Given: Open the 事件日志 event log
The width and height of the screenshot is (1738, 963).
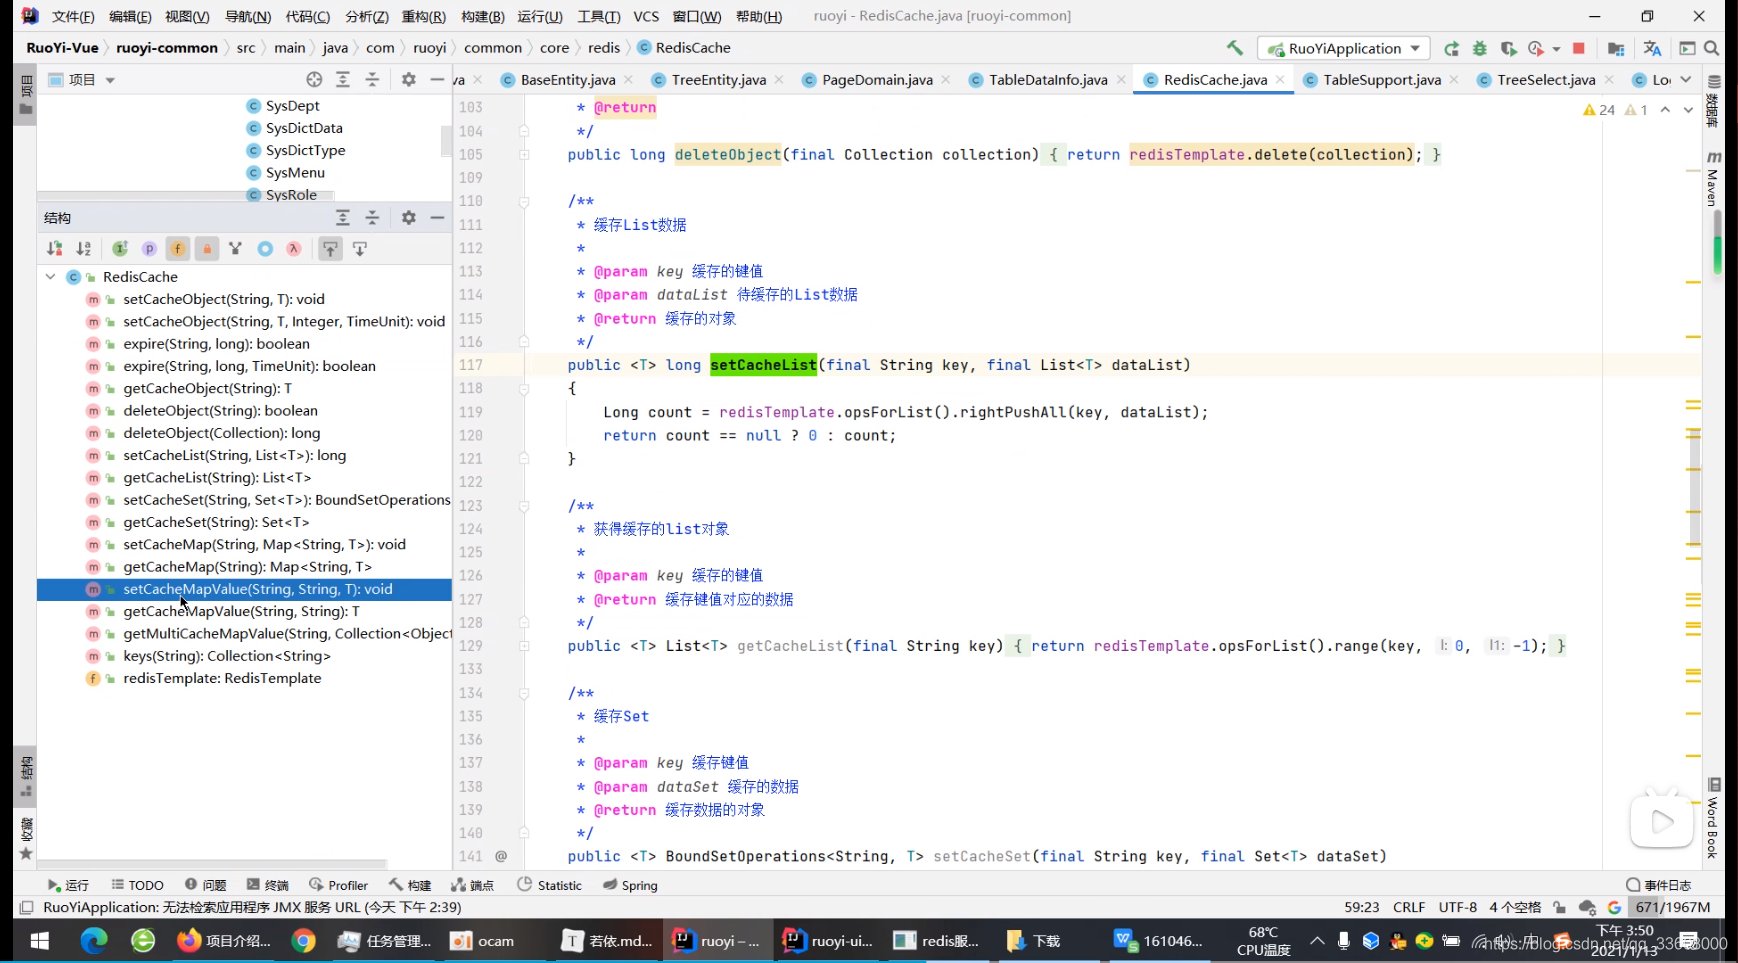Looking at the screenshot, I should [x=1658, y=885].
